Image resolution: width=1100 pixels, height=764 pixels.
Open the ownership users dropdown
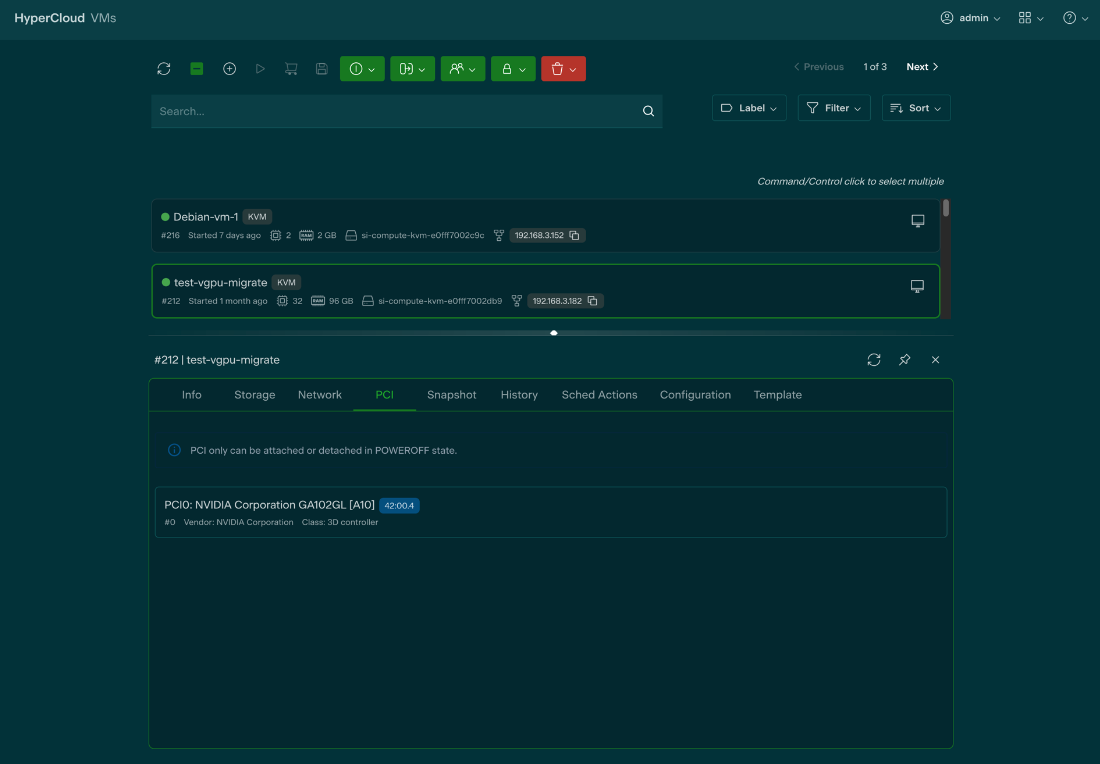point(462,69)
